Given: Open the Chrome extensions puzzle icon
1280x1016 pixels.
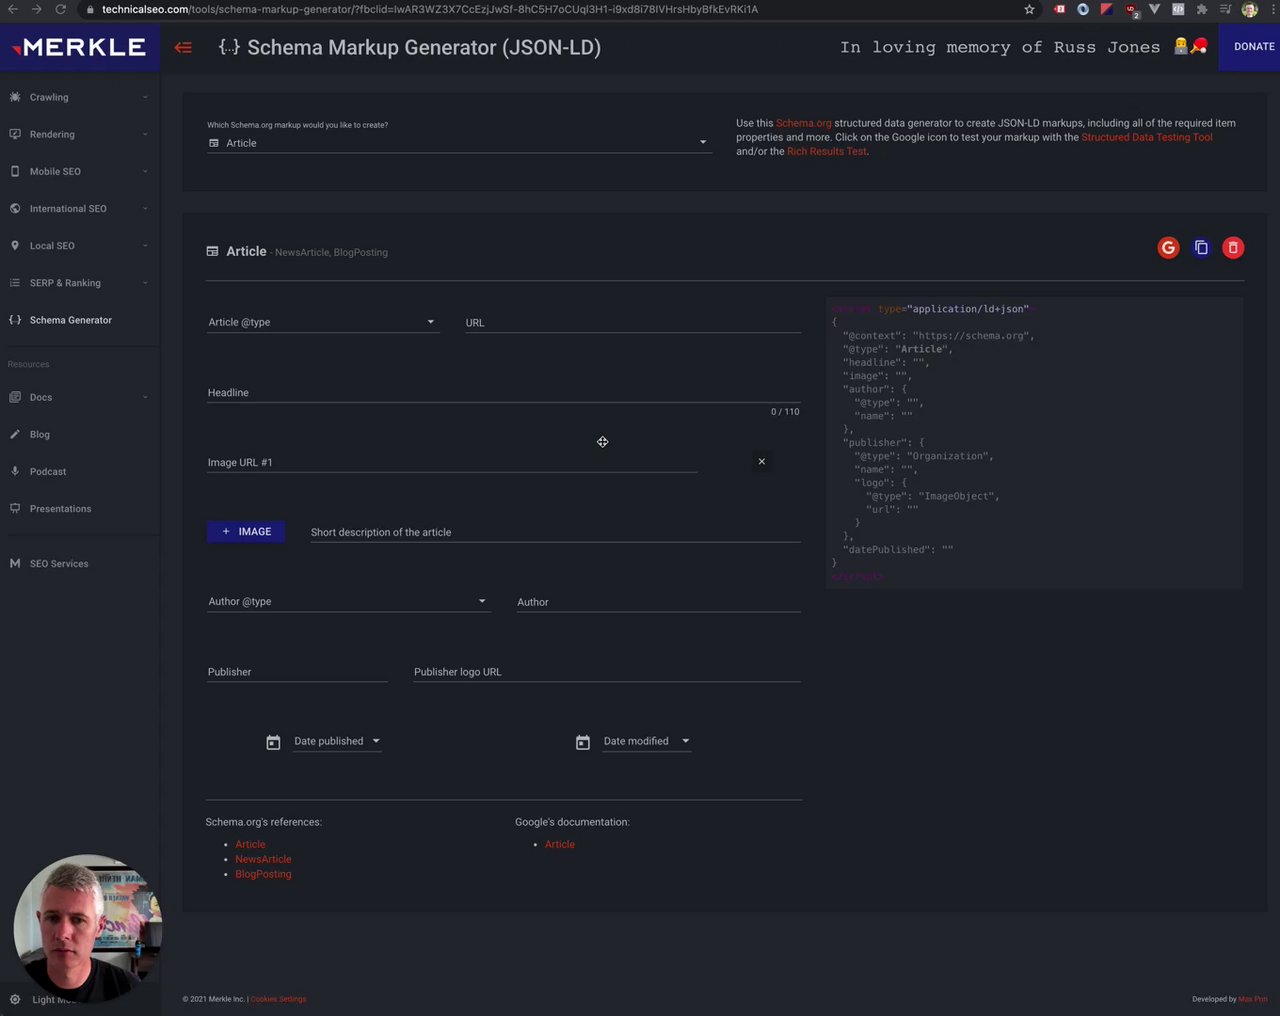Looking at the screenshot, I should pos(1202,9).
